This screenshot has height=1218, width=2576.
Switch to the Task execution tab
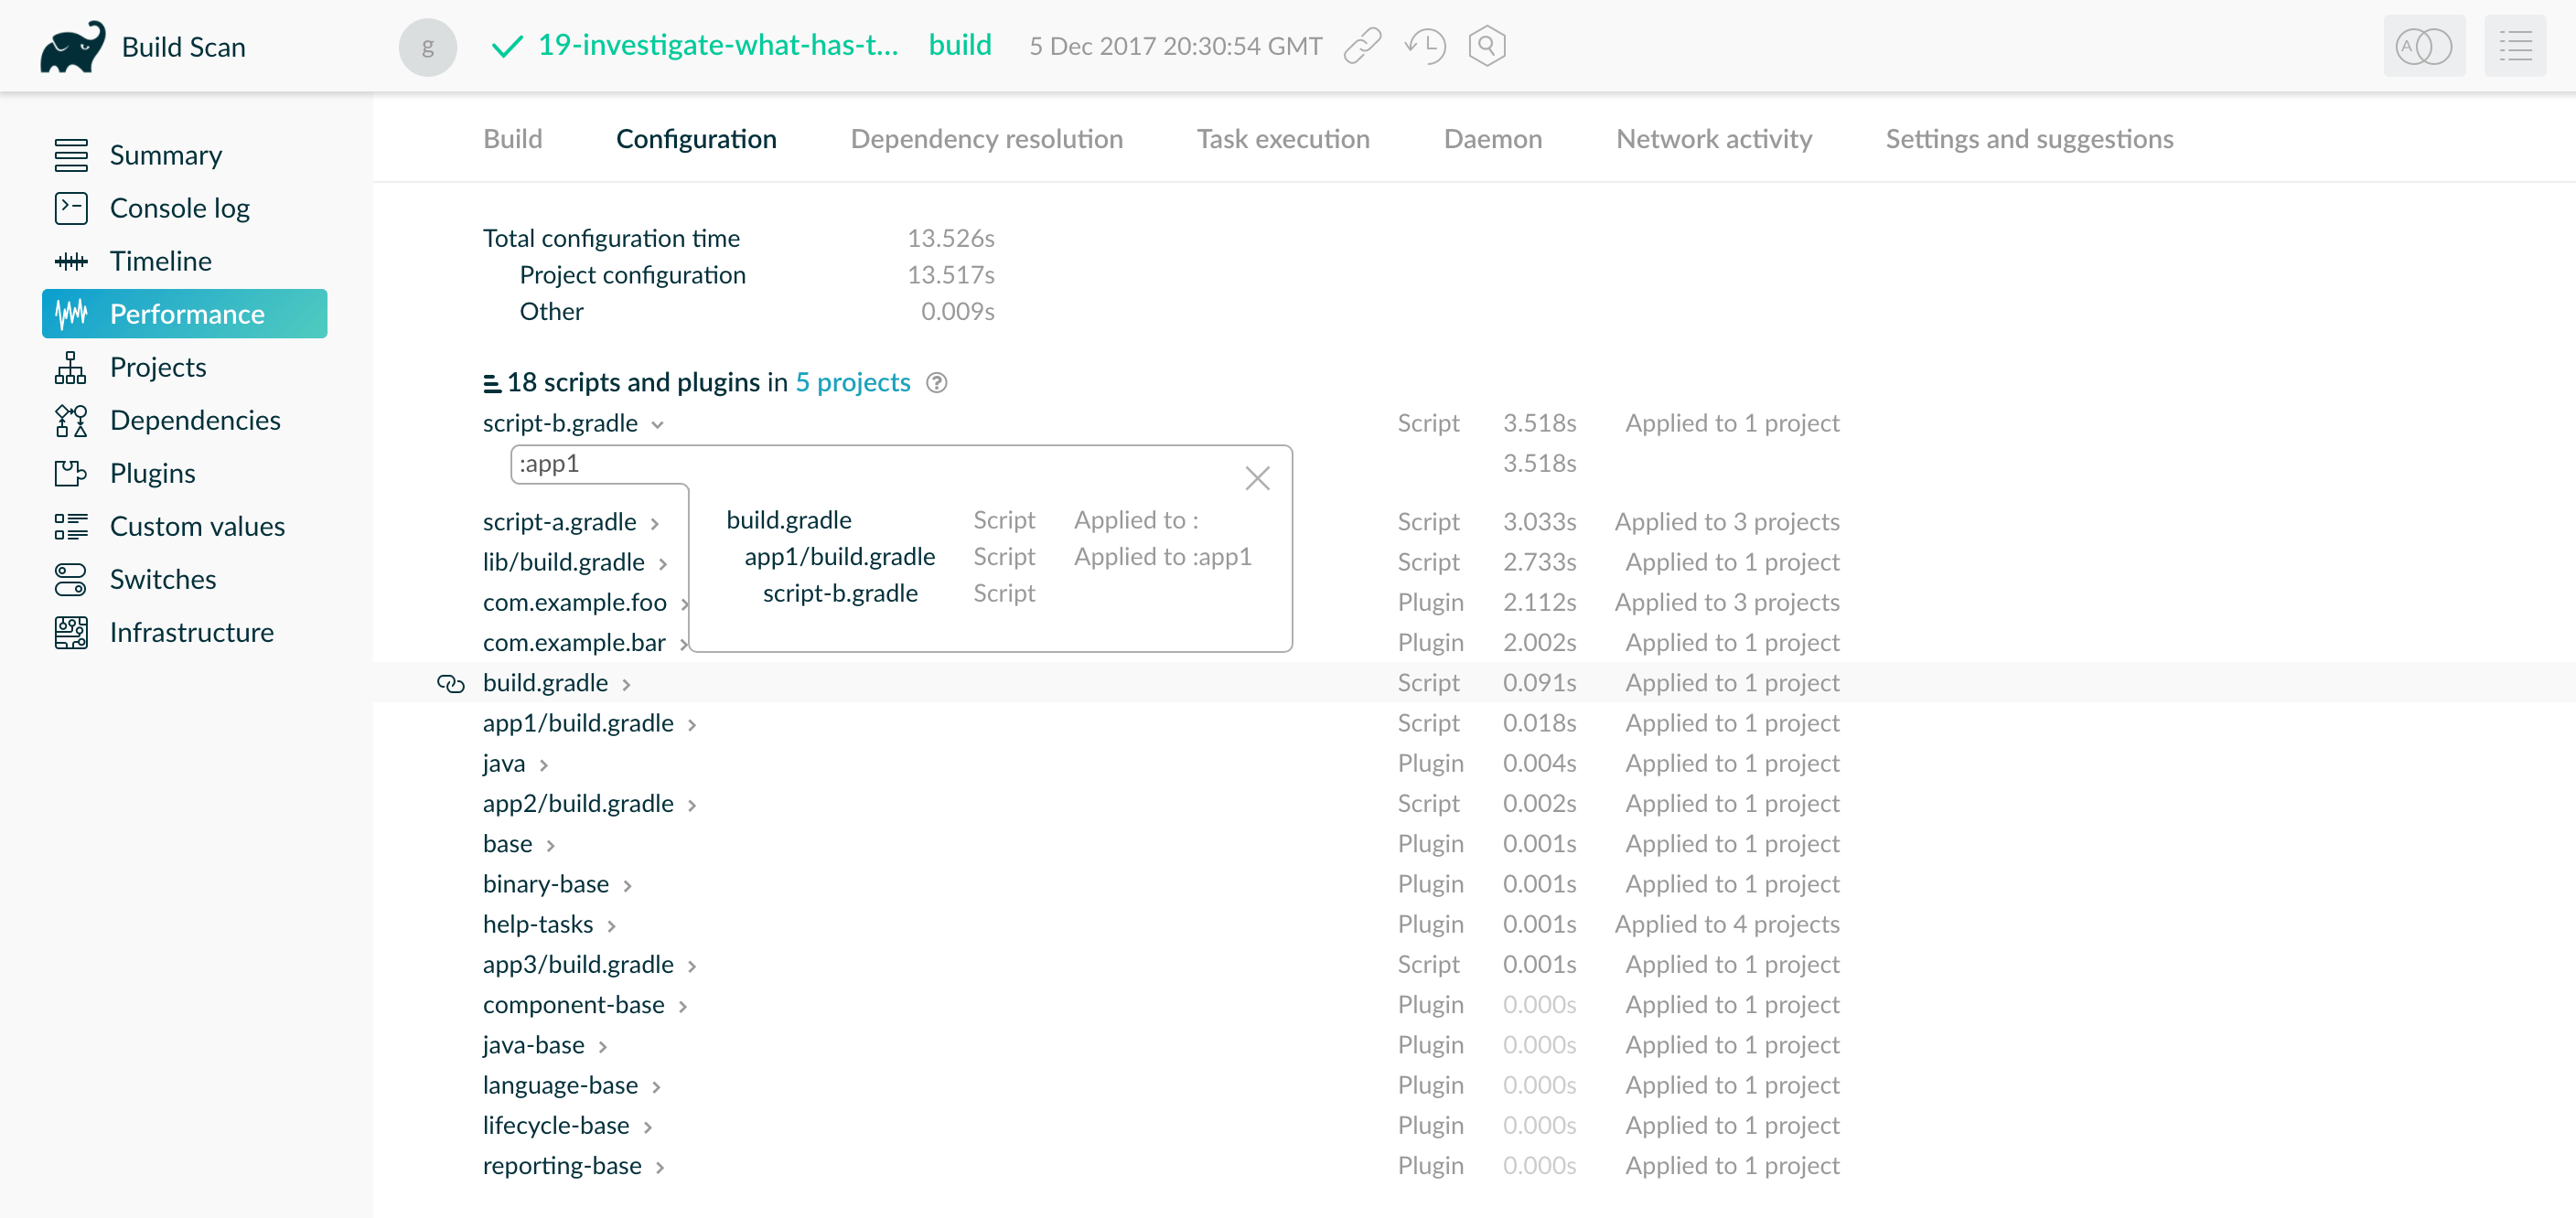(x=1284, y=138)
